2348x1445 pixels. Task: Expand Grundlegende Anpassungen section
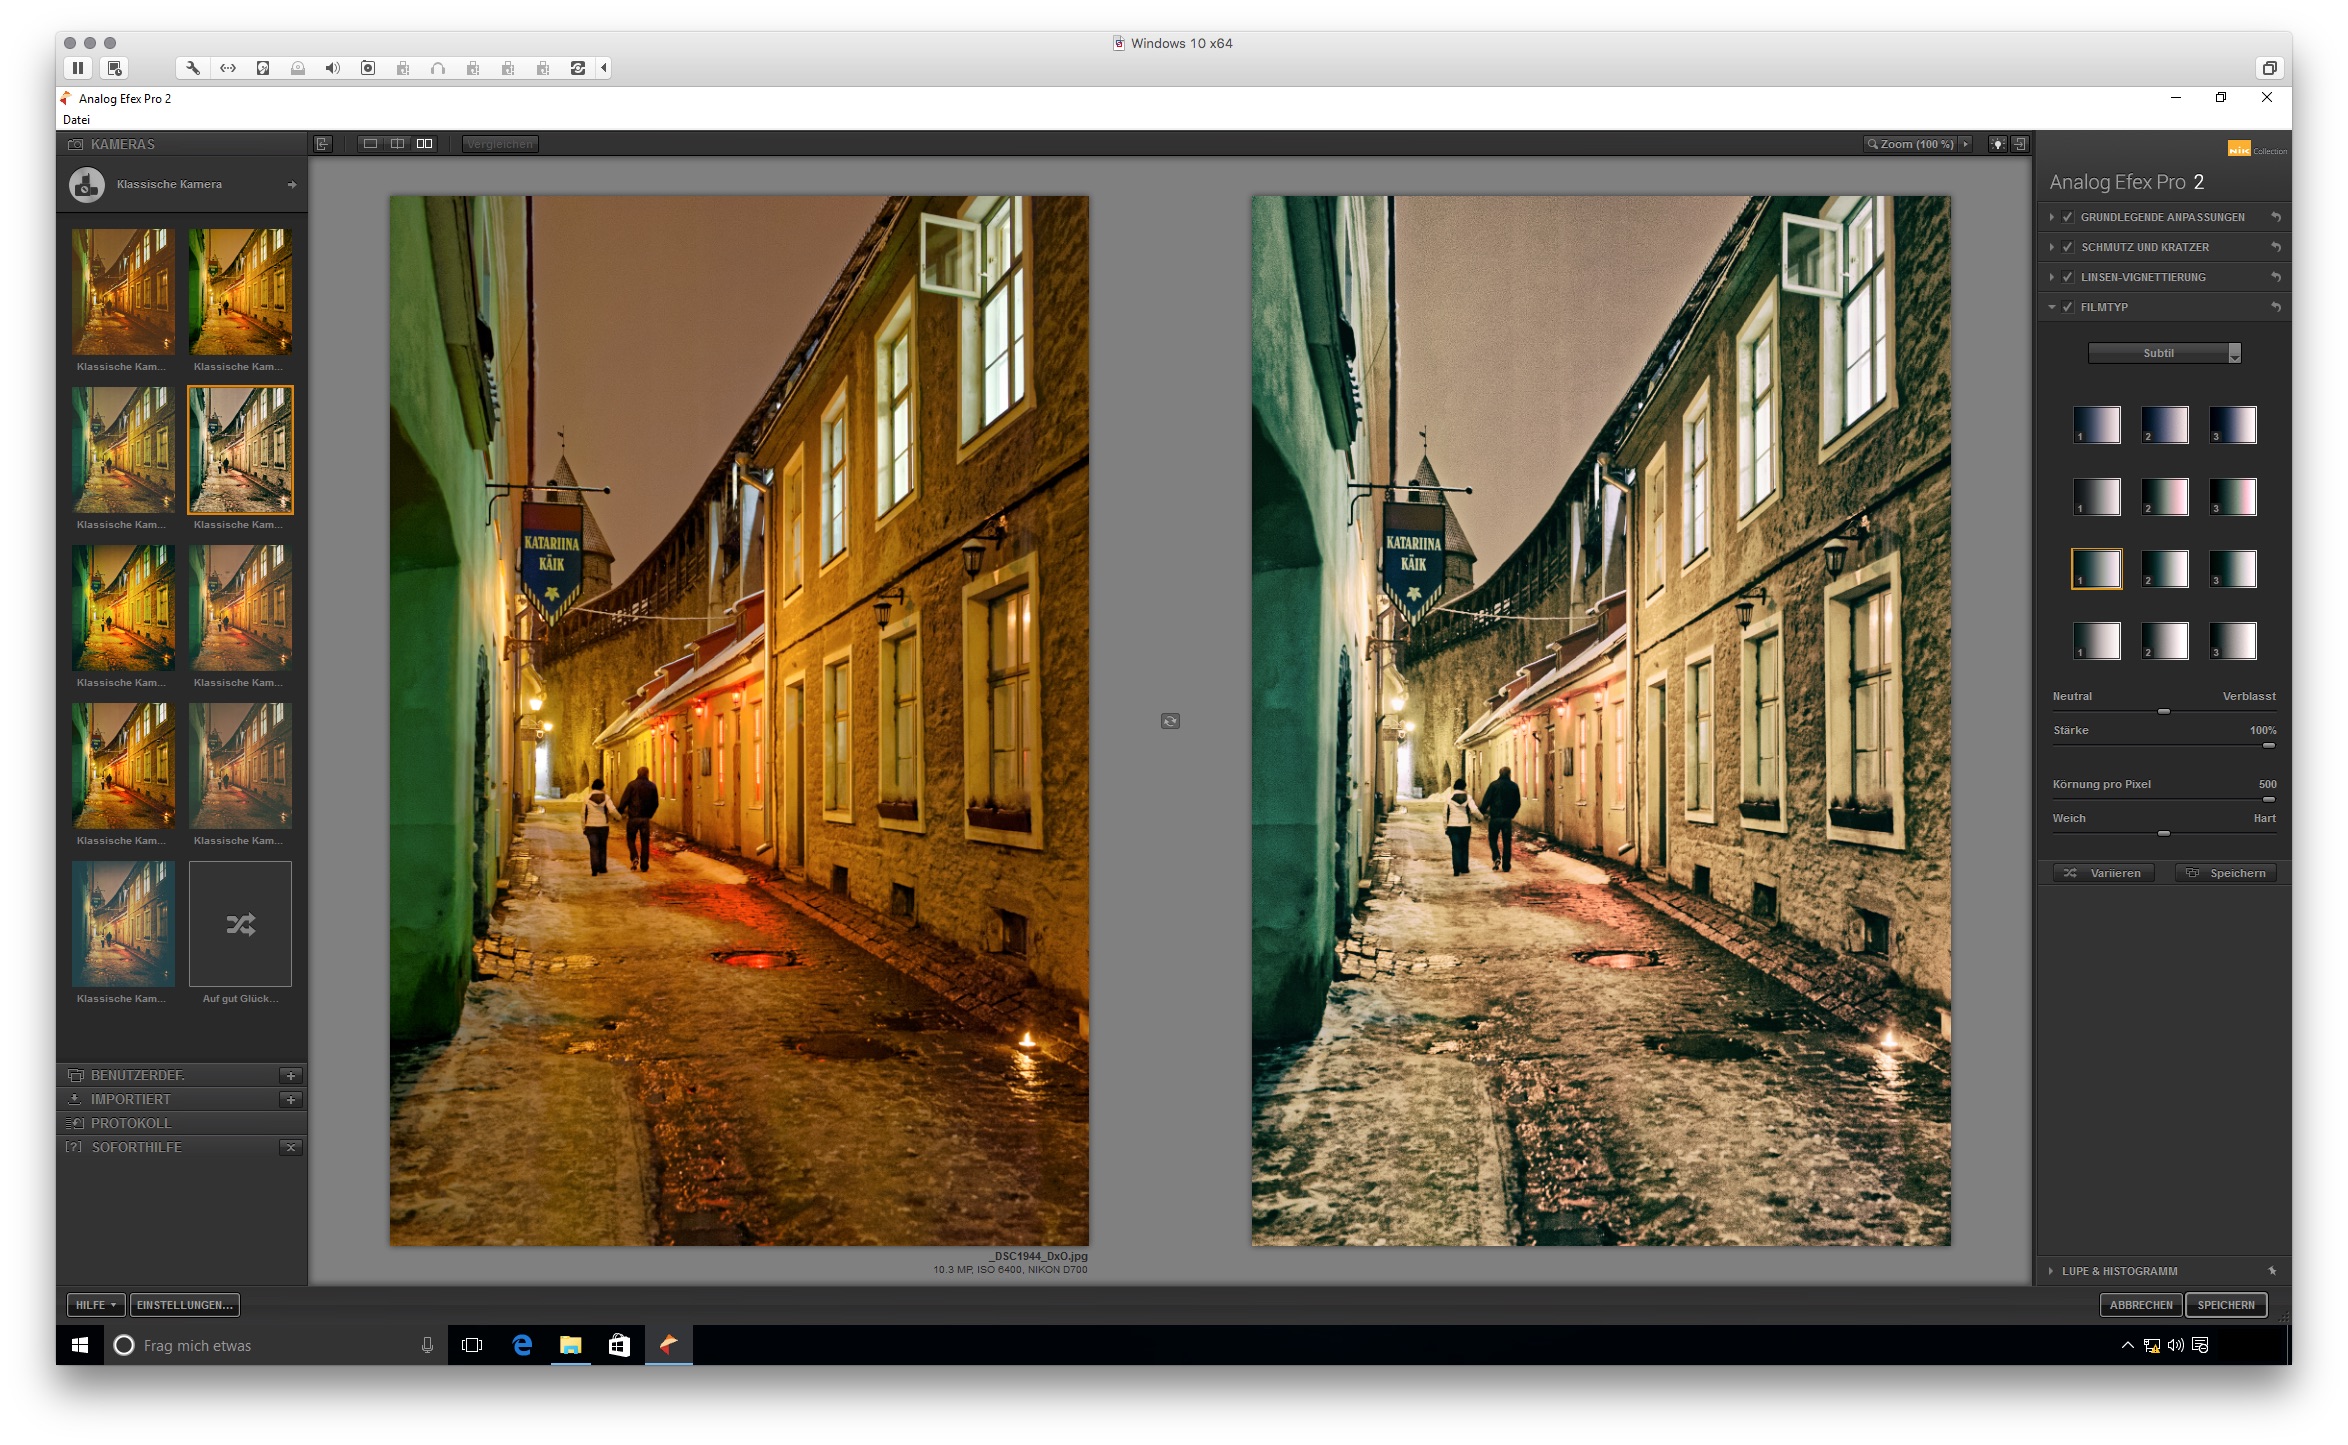tap(2051, 217)
